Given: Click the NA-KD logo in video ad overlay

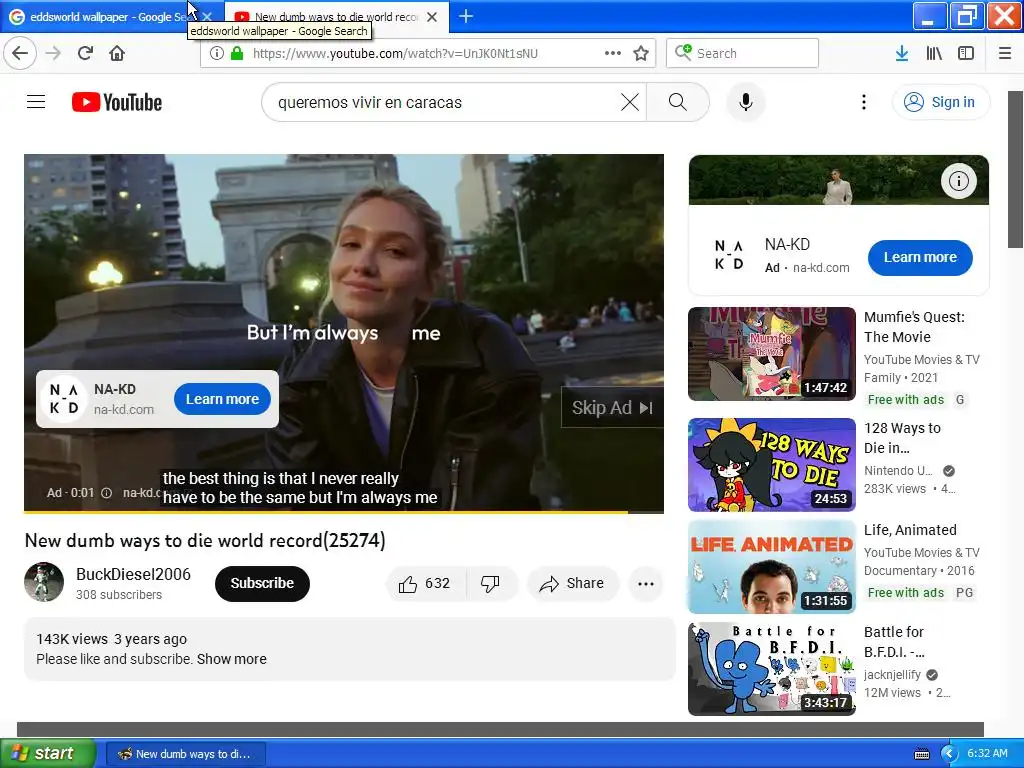Looking at the screenshot, I should coord(64,399).
